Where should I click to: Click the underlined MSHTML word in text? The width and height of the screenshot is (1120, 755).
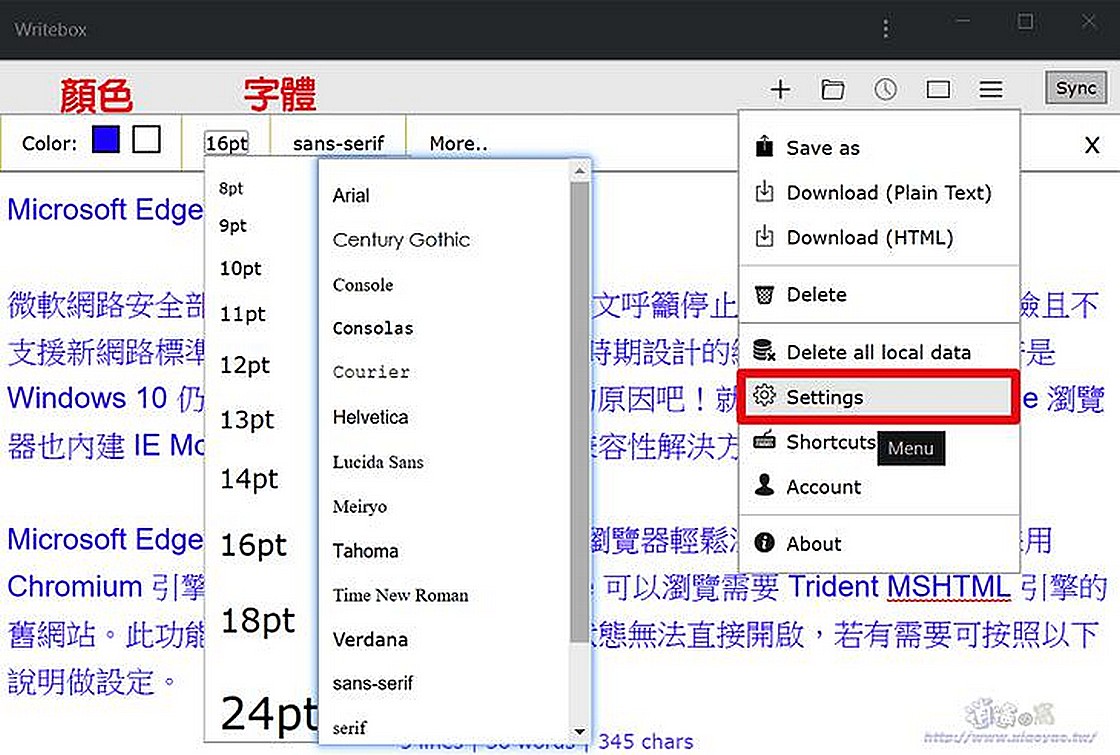(x=949, y=586)
